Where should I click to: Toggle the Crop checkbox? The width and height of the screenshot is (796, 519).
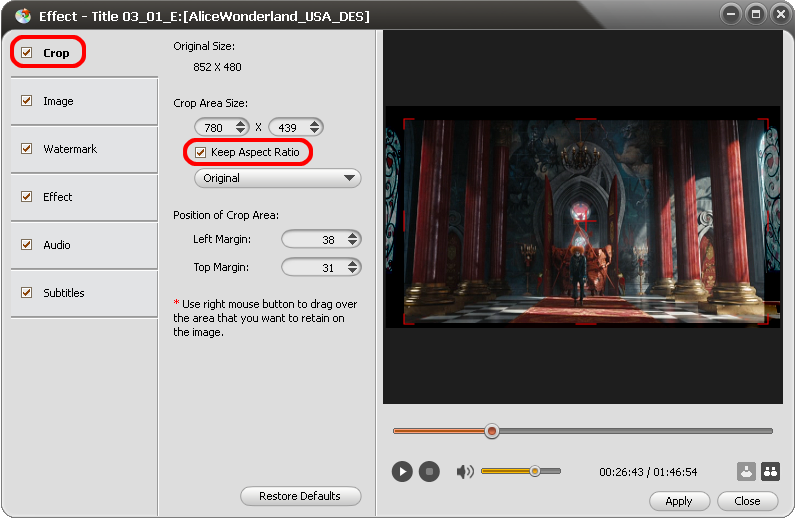26,52
